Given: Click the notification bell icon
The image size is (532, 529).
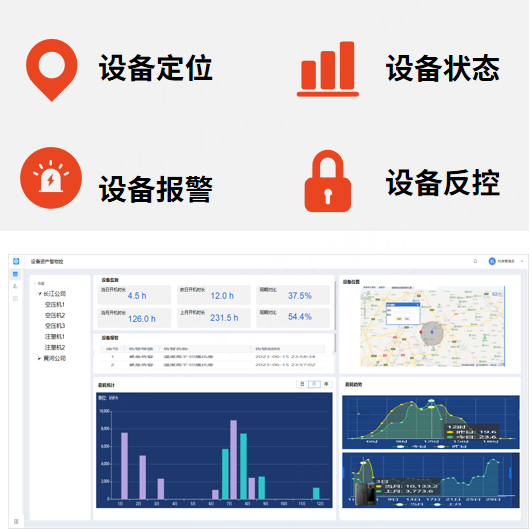Looking at the screenshot, I should click(x=475, y=261).
